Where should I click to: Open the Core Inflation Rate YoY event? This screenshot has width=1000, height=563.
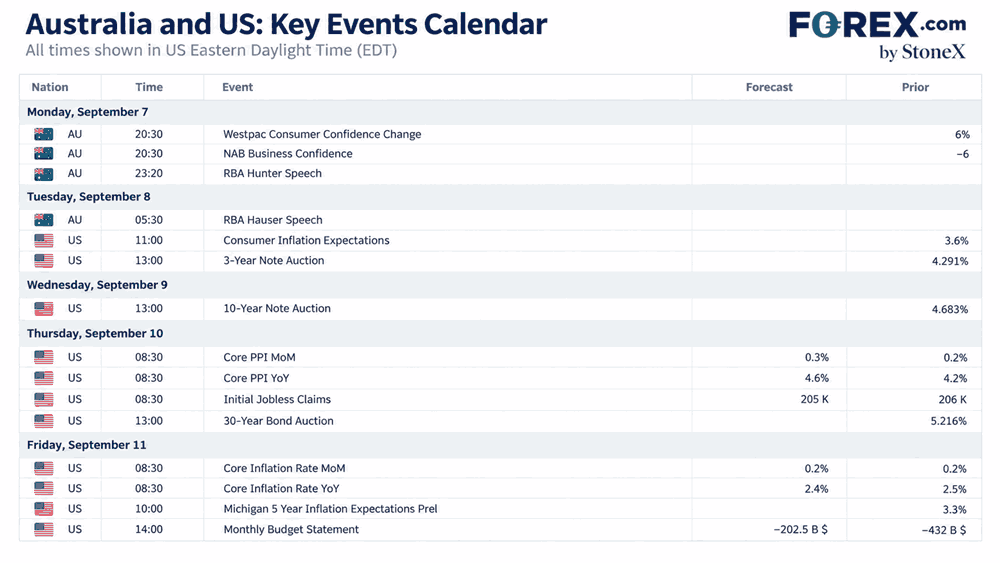(x=281, y=488)
